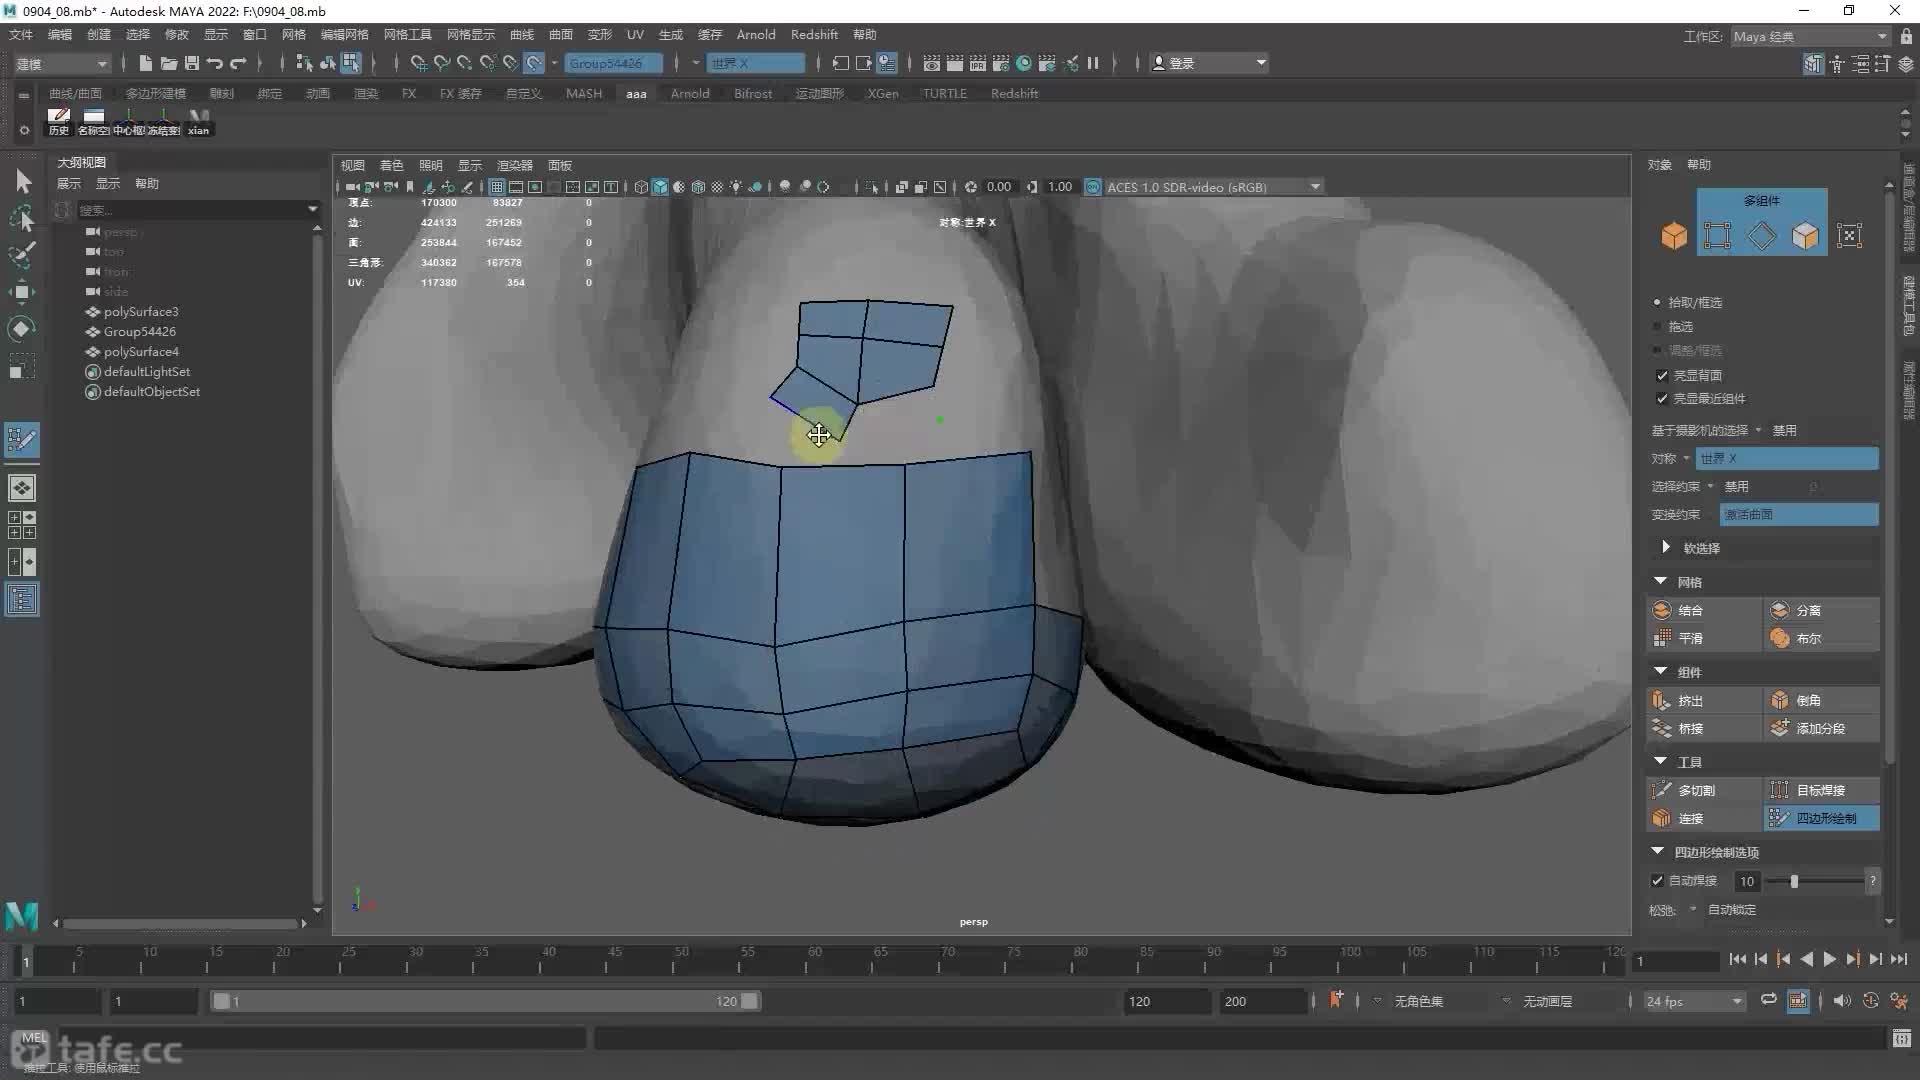Click the Save scene floppy icon

click(x=191, y=63)
